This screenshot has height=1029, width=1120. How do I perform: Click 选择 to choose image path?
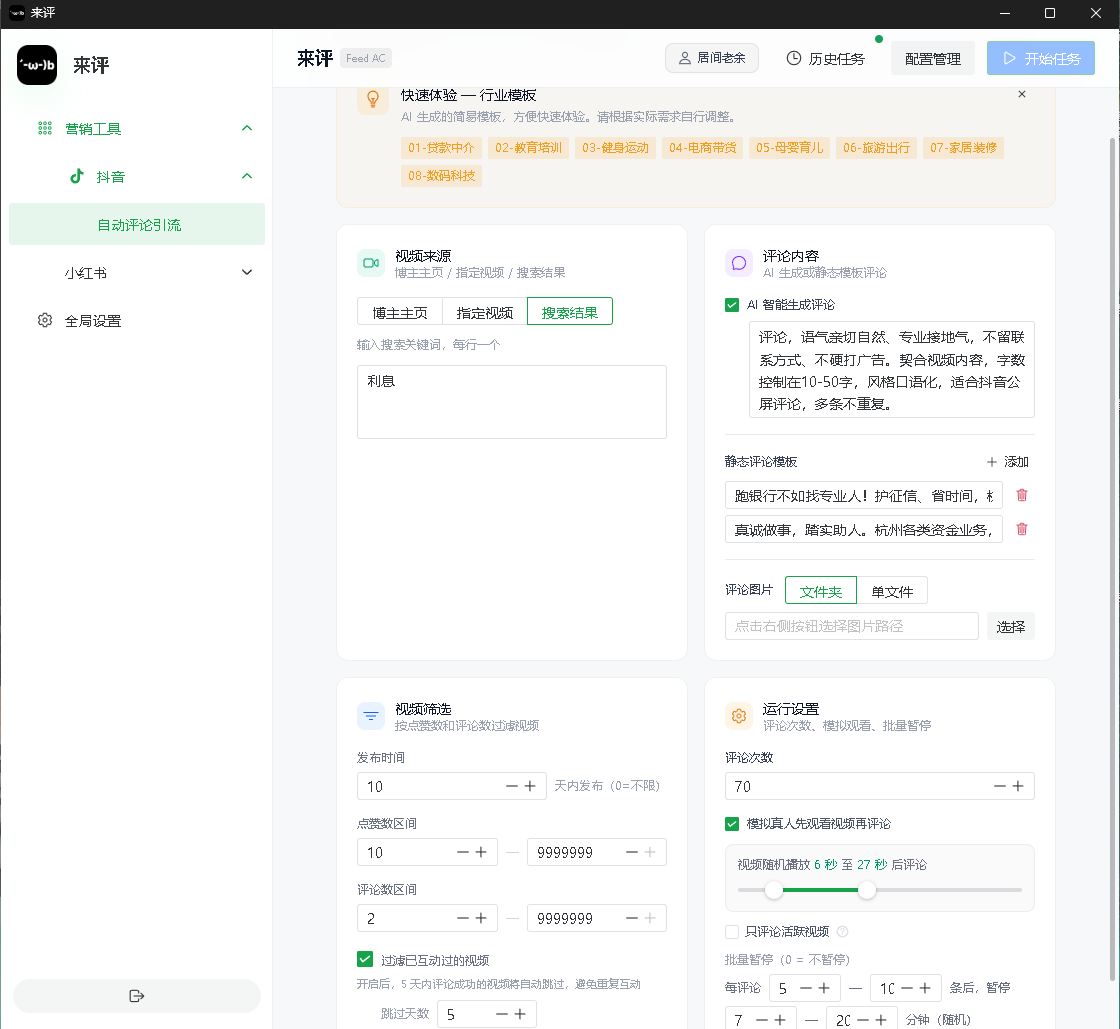(x=1010, y=626)
